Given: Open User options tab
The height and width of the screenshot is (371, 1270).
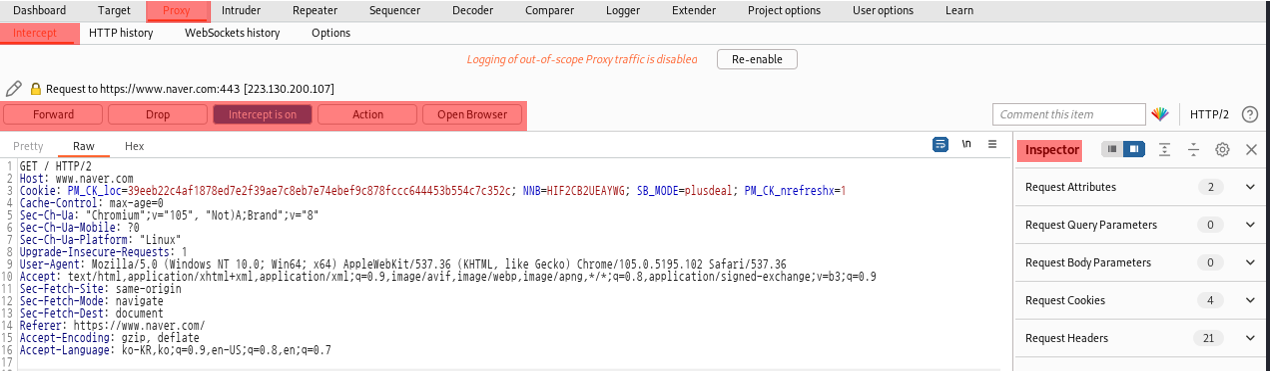Looking at the screenshot, I should 883,11.
